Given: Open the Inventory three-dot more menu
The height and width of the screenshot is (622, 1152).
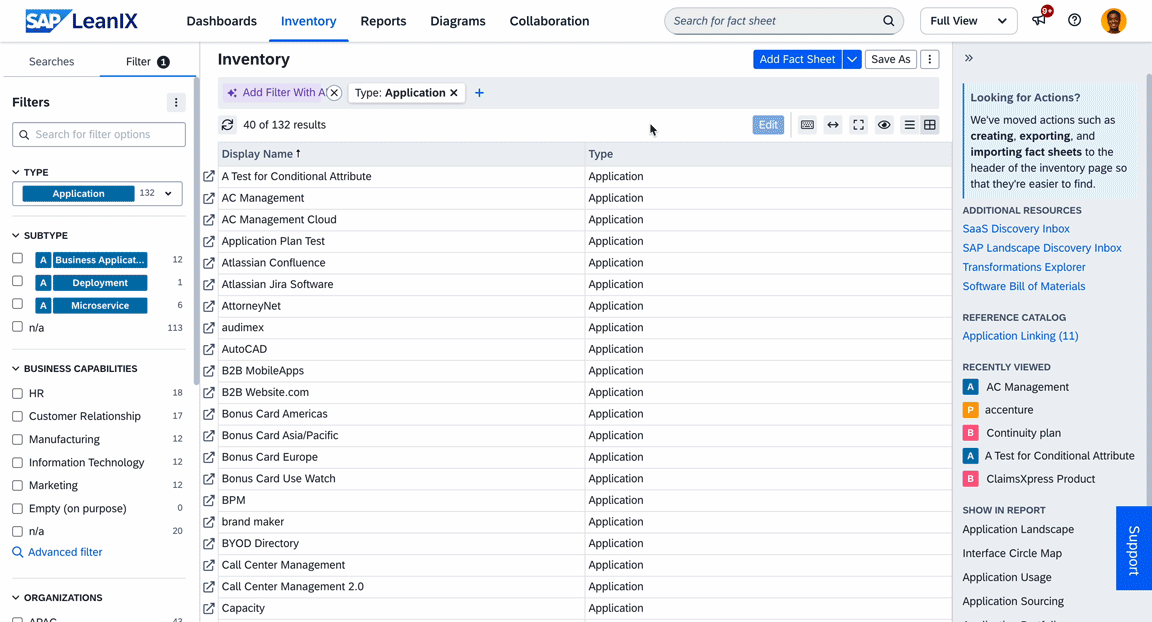Looking at the screenshot, I should click(x=929, y=59).
